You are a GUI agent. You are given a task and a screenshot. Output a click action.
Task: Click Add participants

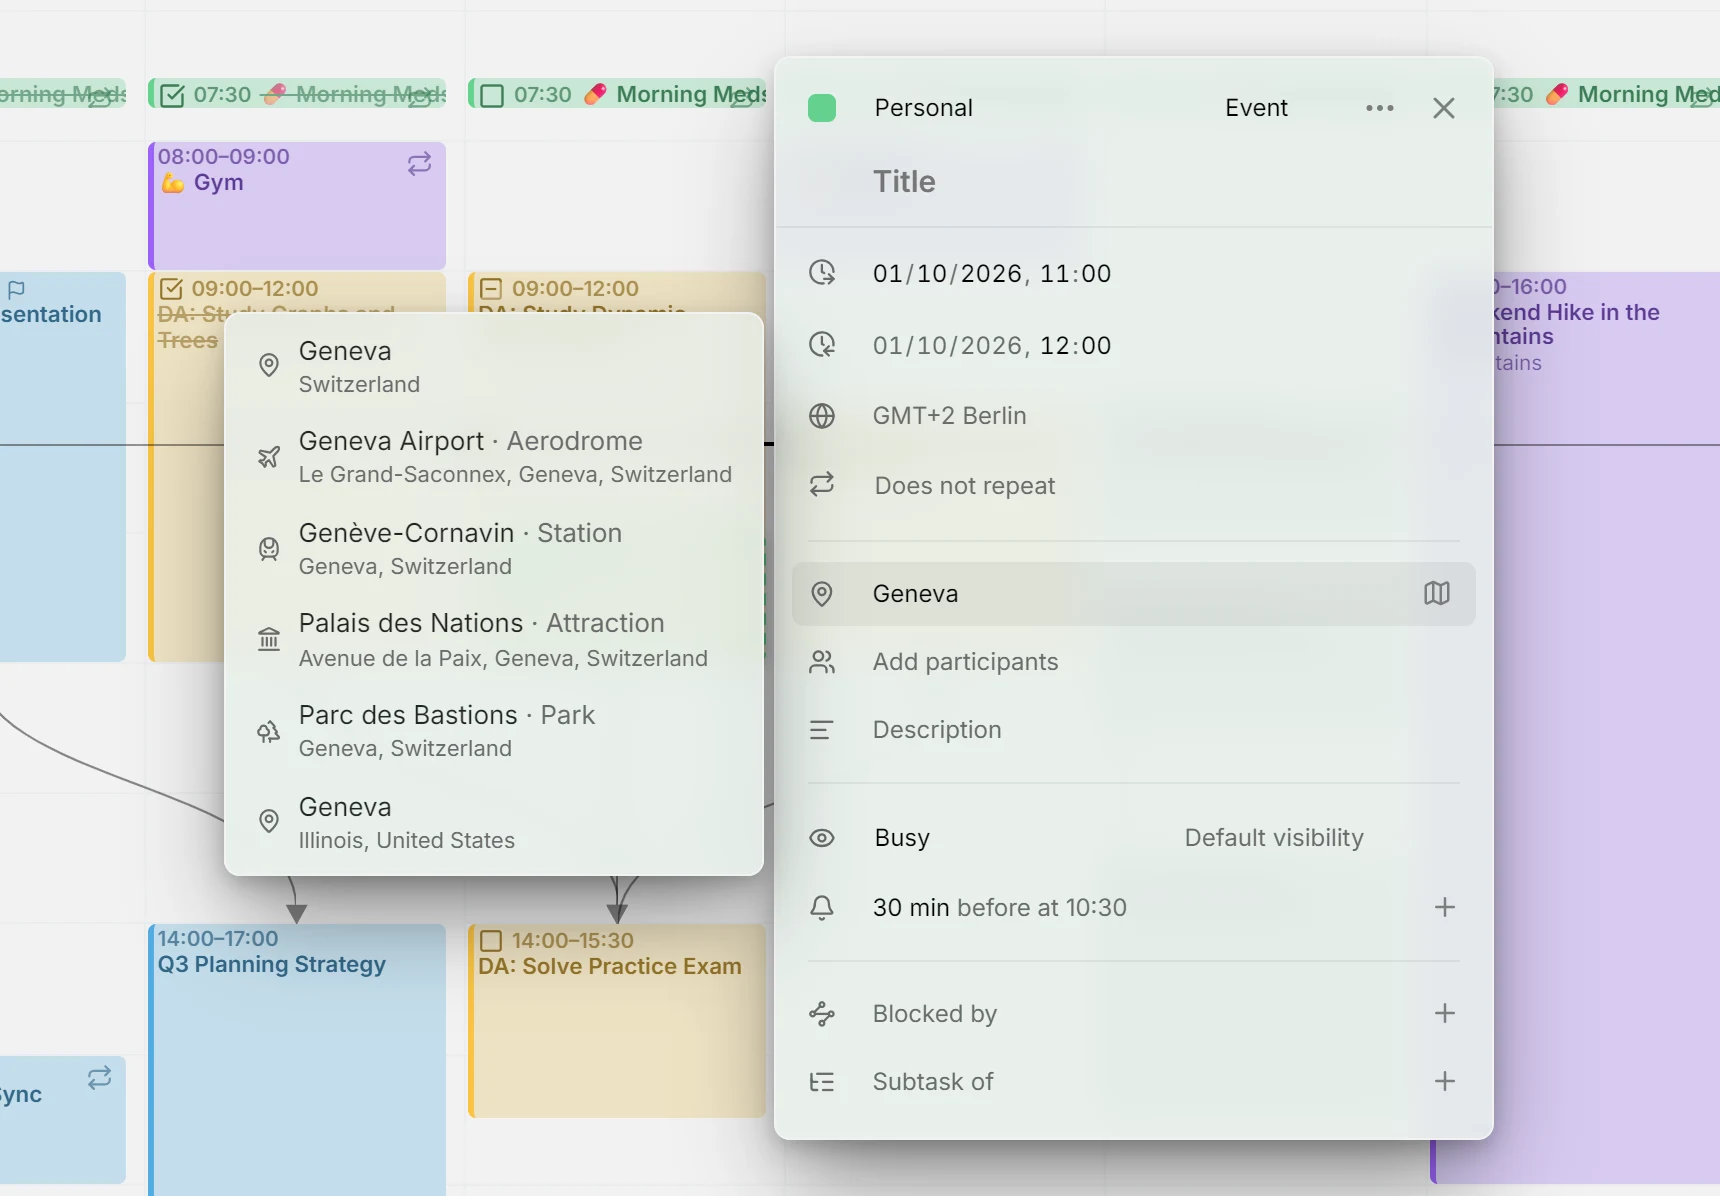click(965, 662)
